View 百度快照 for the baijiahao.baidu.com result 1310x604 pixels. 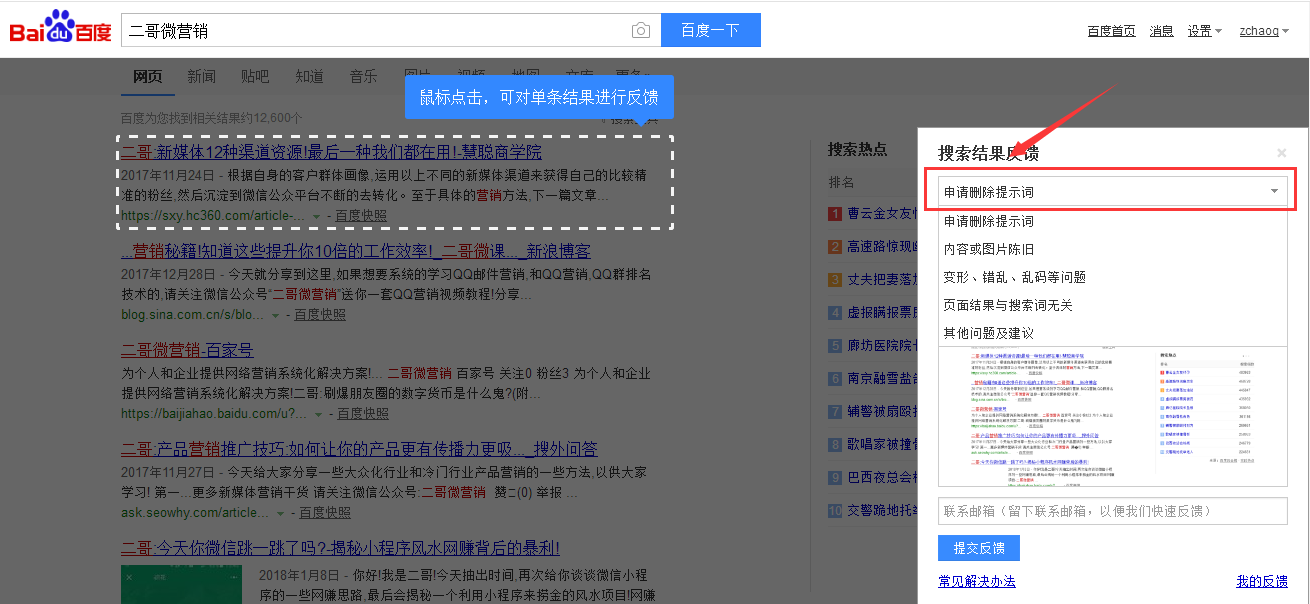[363, 413]
